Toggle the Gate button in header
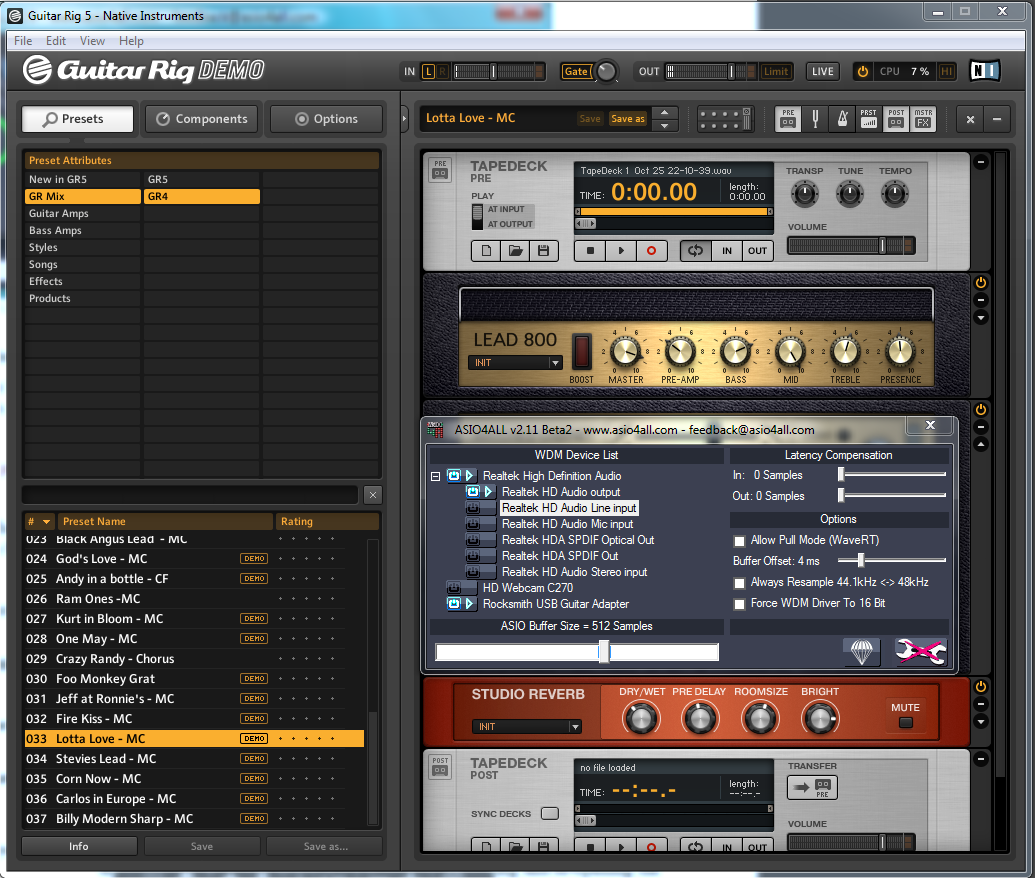The width and height of the screenshot is (1035, 878). 576,71
